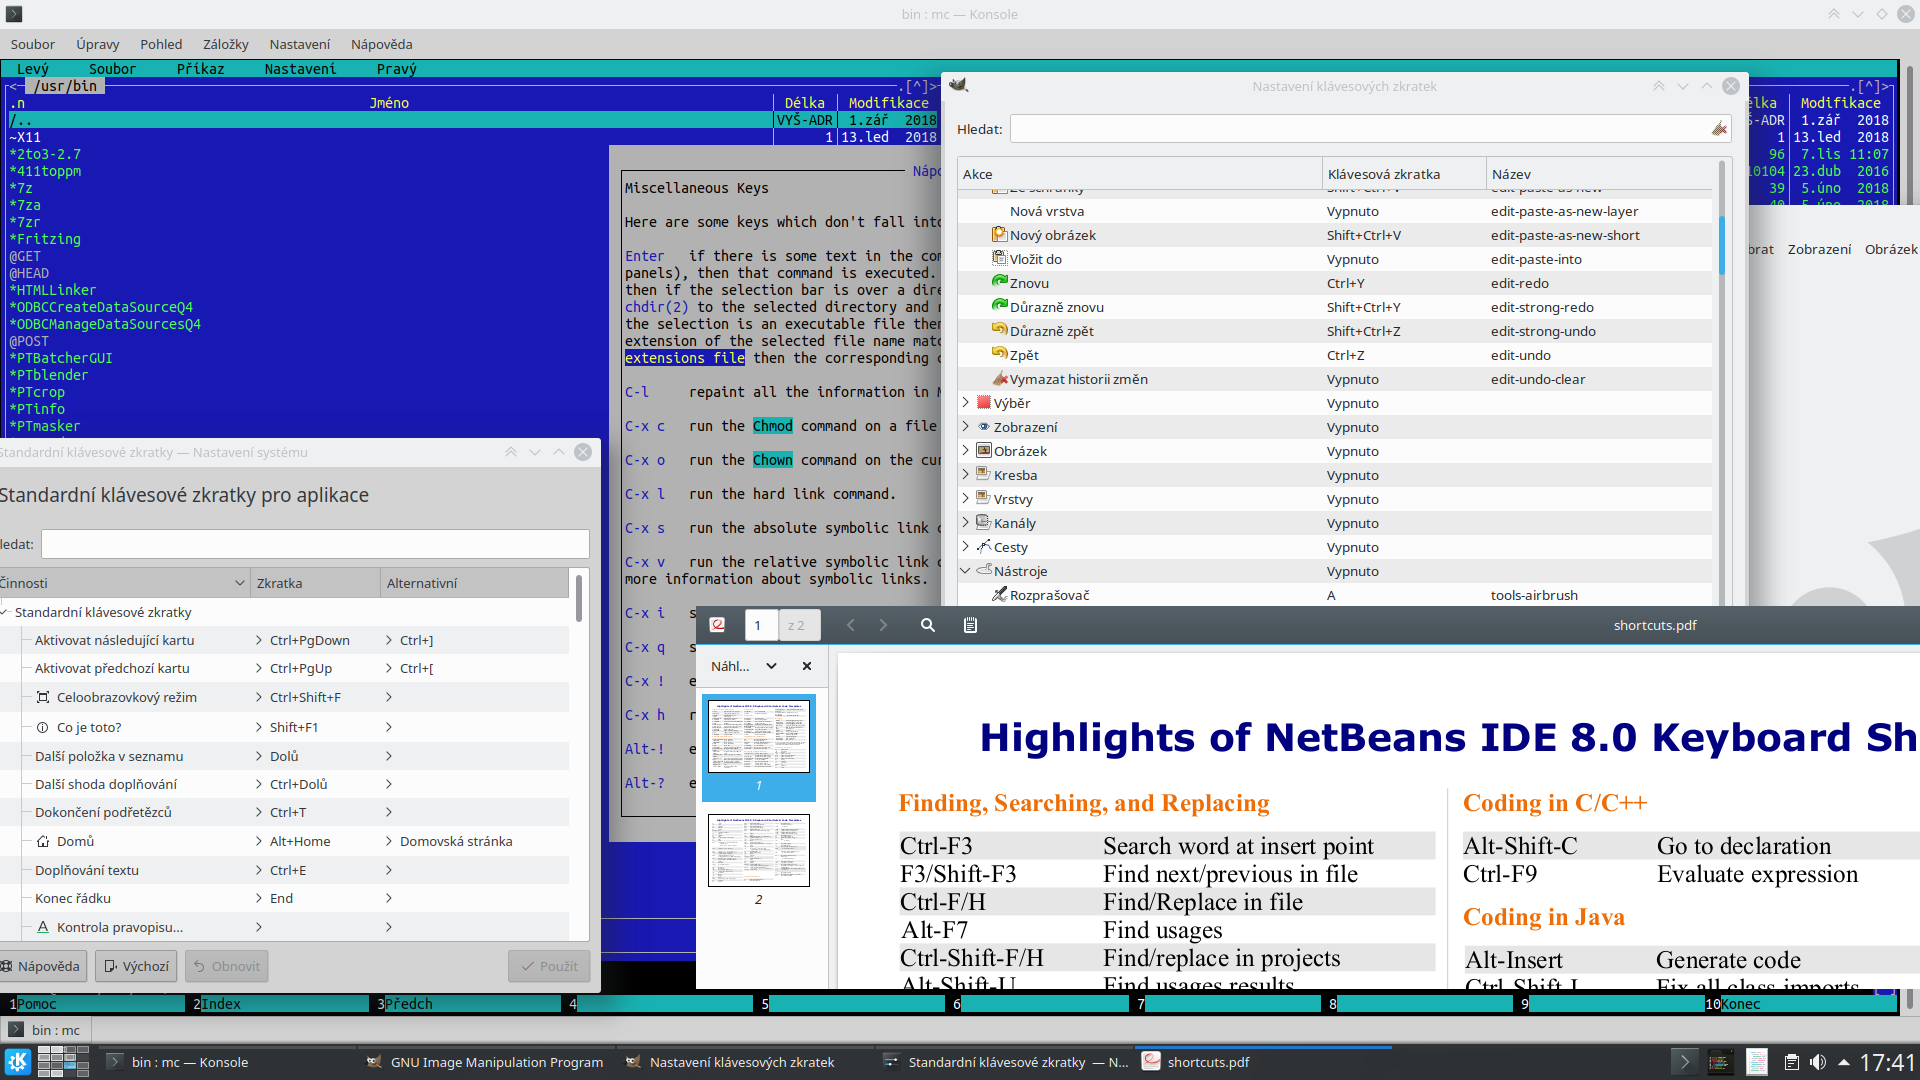Open the Činnosti column sort dropdown
This screenshot has height=1080, width=1920.
point(240,583)
